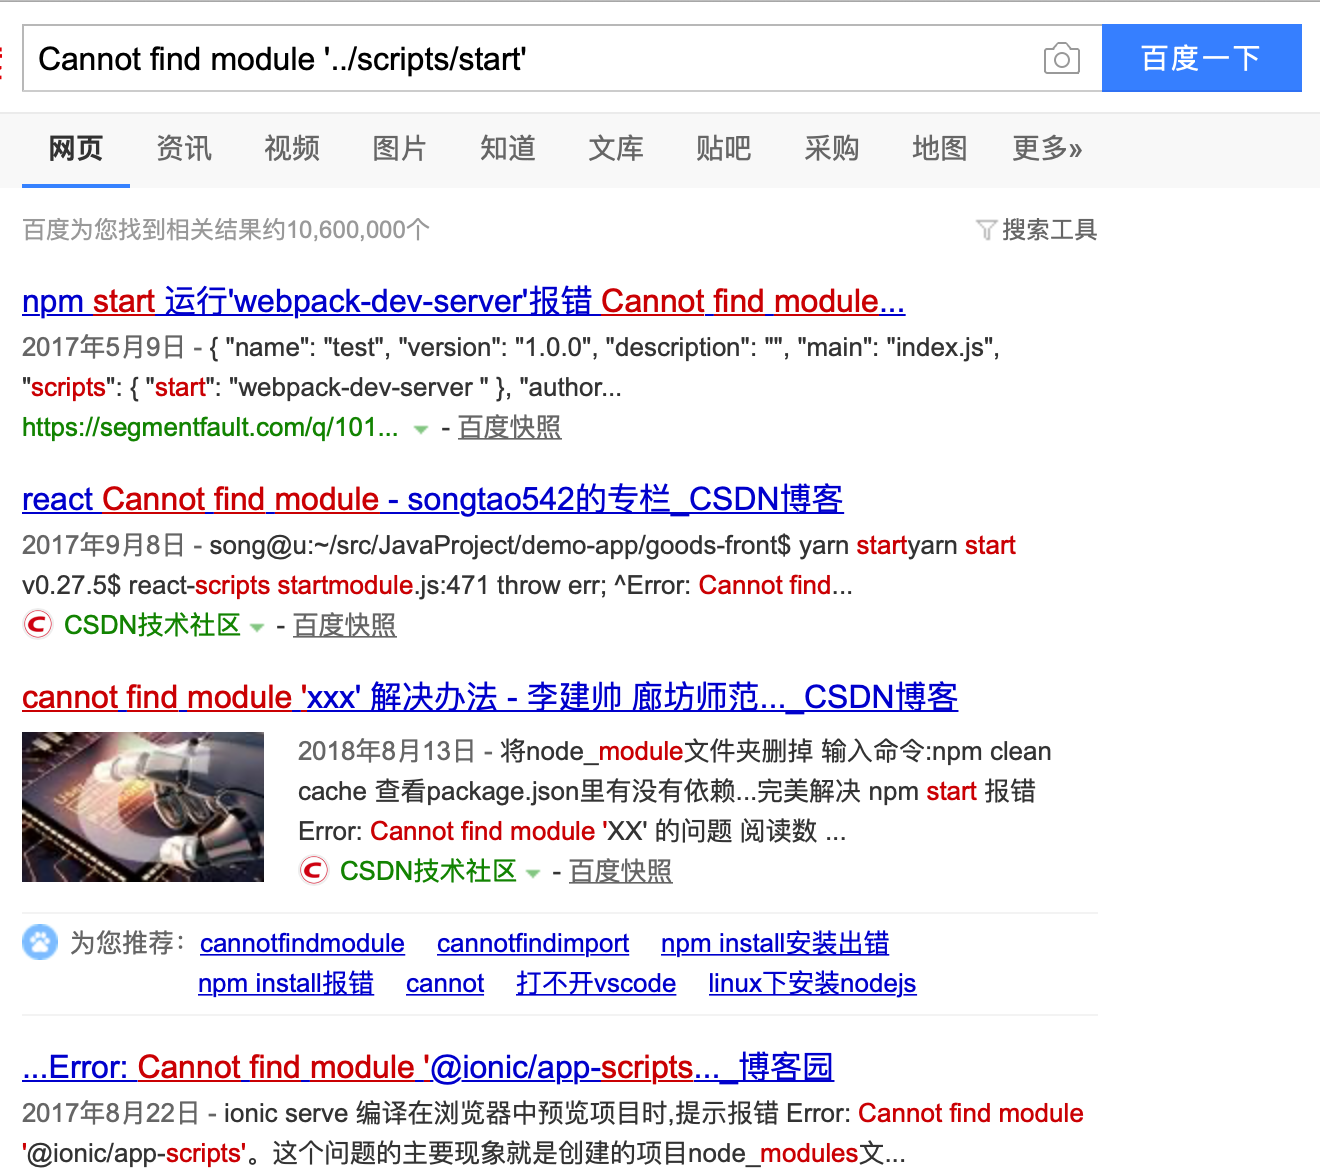Open 百度快照 for the first result
The width and height of the screenshot is (1320, 1170).
[509, 427]
